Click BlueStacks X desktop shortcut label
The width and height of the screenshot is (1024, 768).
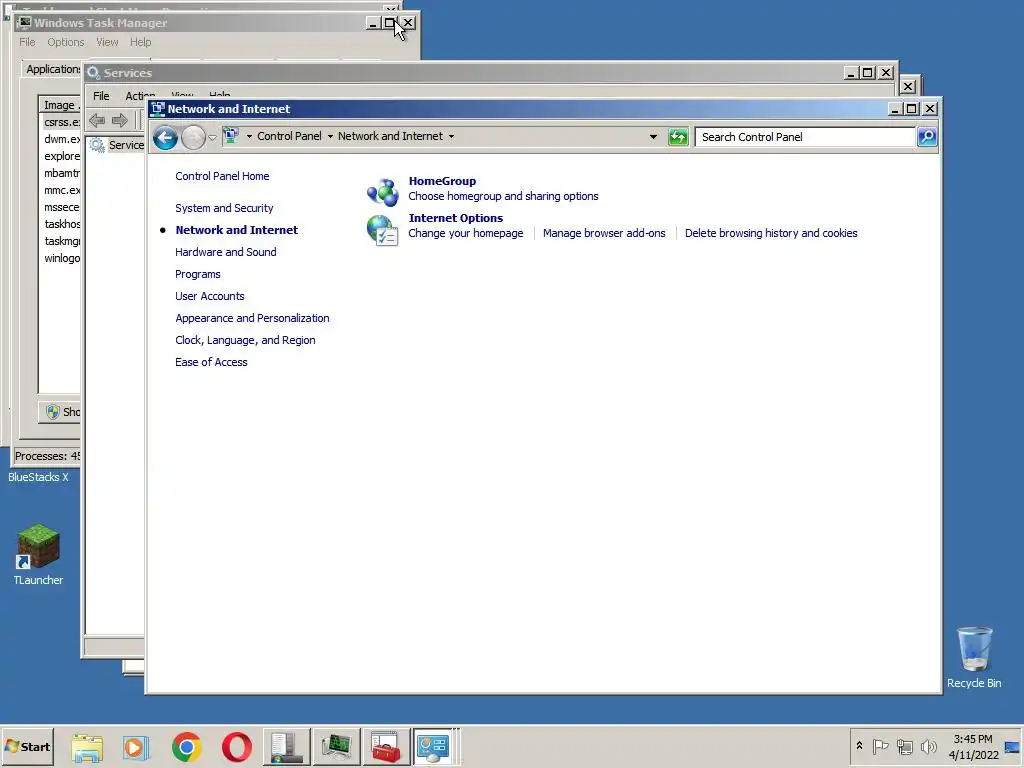pyautogui.click(x=38, y=477)
